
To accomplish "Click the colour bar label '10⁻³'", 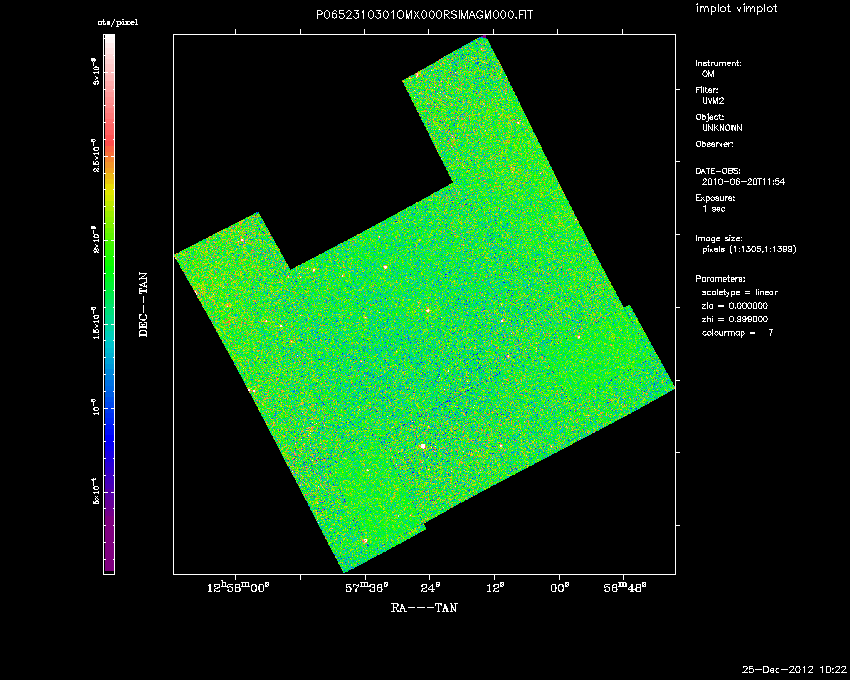I will click(94, 407).
